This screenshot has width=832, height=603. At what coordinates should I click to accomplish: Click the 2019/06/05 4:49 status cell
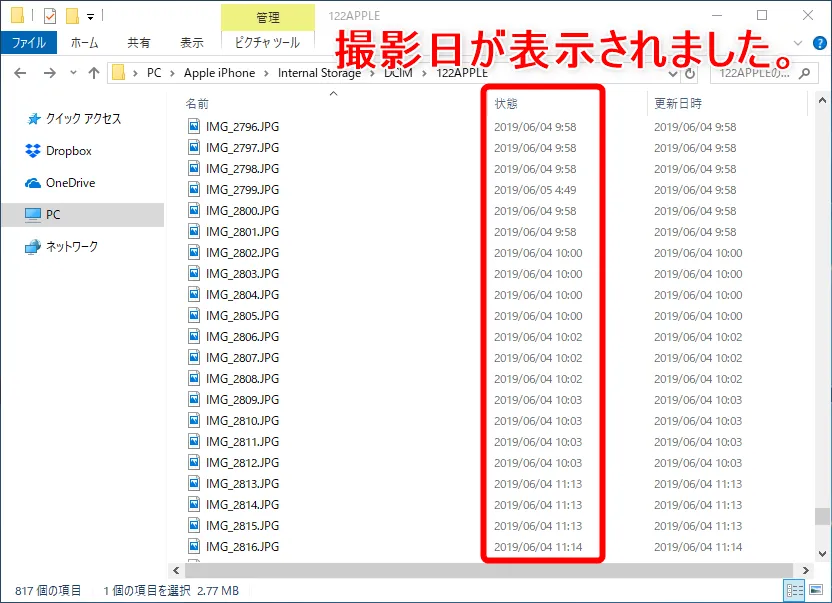pyautogui.click(x=535, y=190)
